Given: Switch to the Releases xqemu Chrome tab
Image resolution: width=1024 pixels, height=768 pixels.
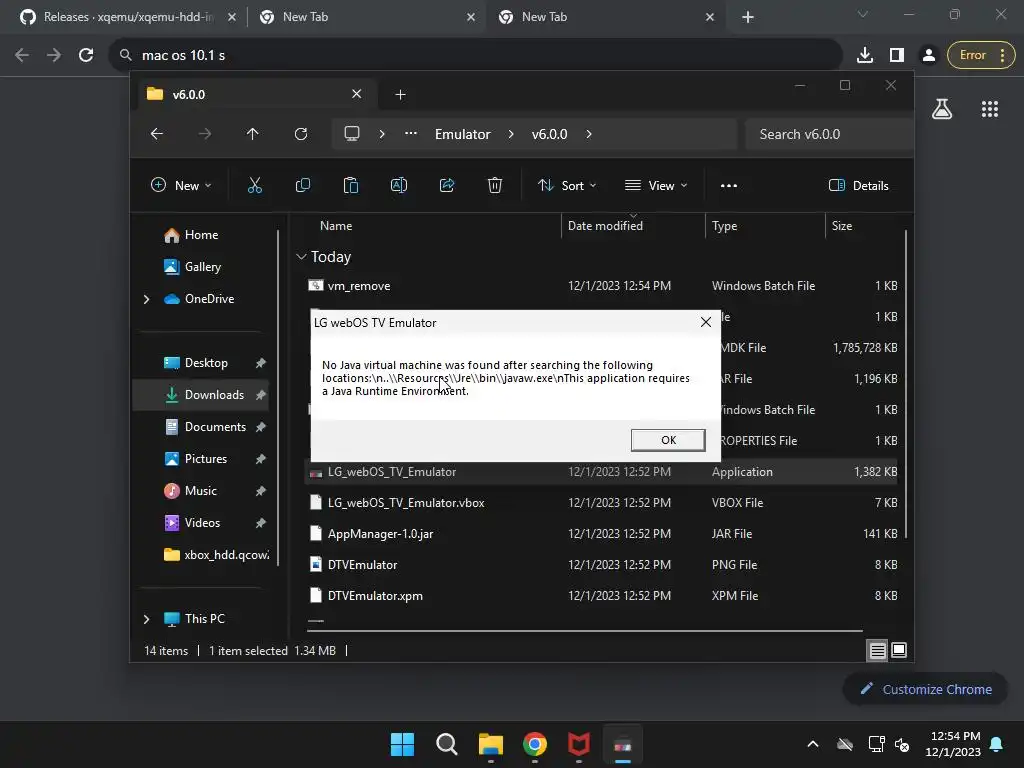Looking at the screenshot, I should tap(128, 17).
